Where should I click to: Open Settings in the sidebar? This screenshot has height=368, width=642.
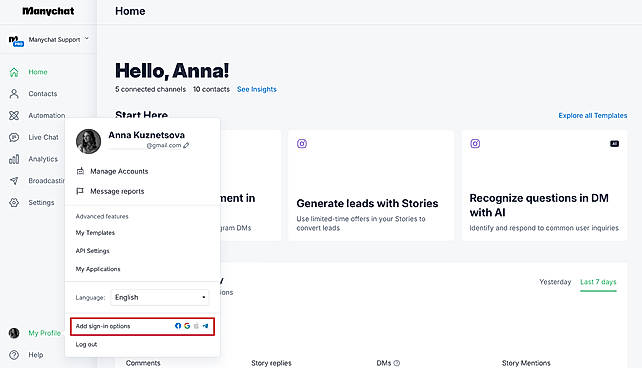click(x=41, y=202)
